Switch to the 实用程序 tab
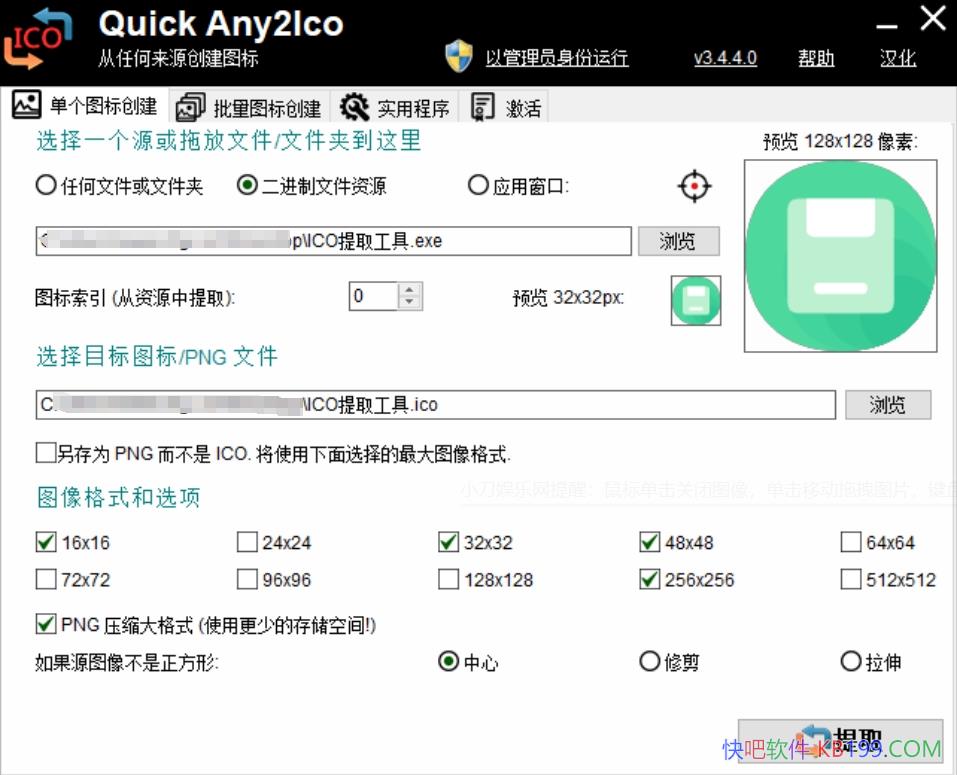 point(396,108)
